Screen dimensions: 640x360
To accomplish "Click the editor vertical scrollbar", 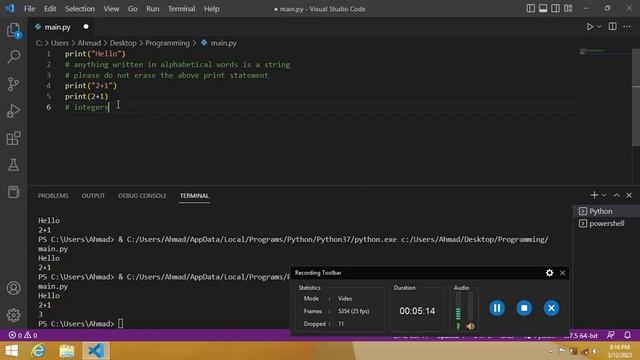I will pyautogui.click(x=636, y=97).
